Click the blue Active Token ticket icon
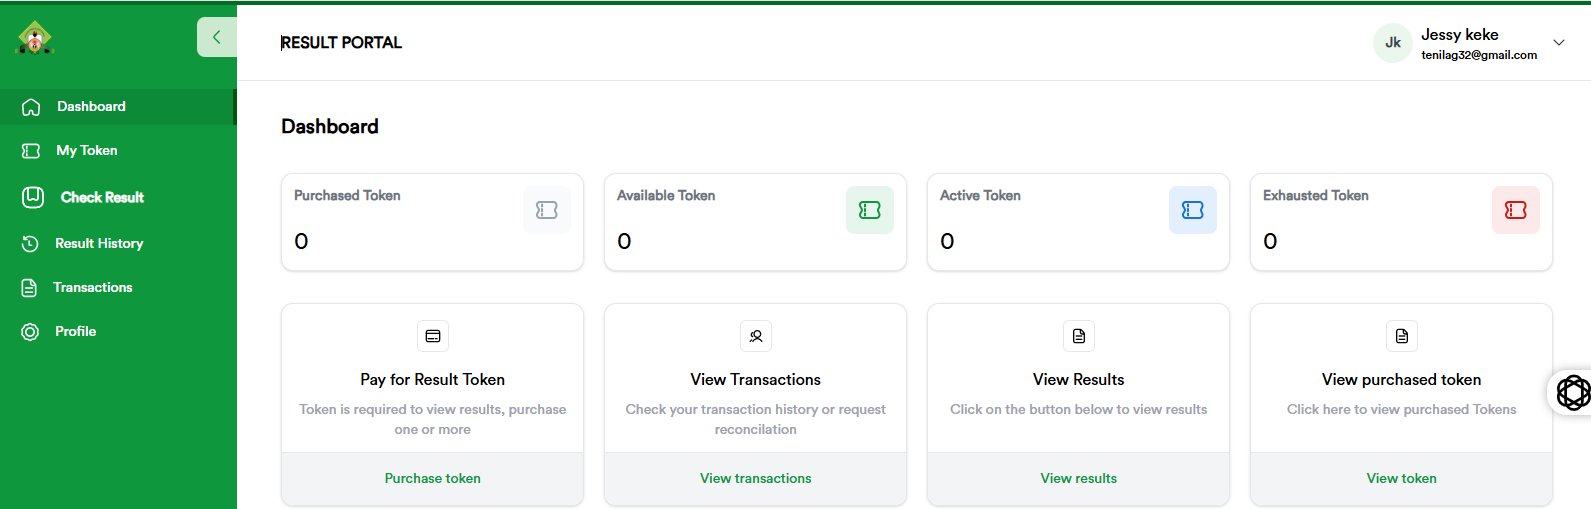 click(1193, 210)
